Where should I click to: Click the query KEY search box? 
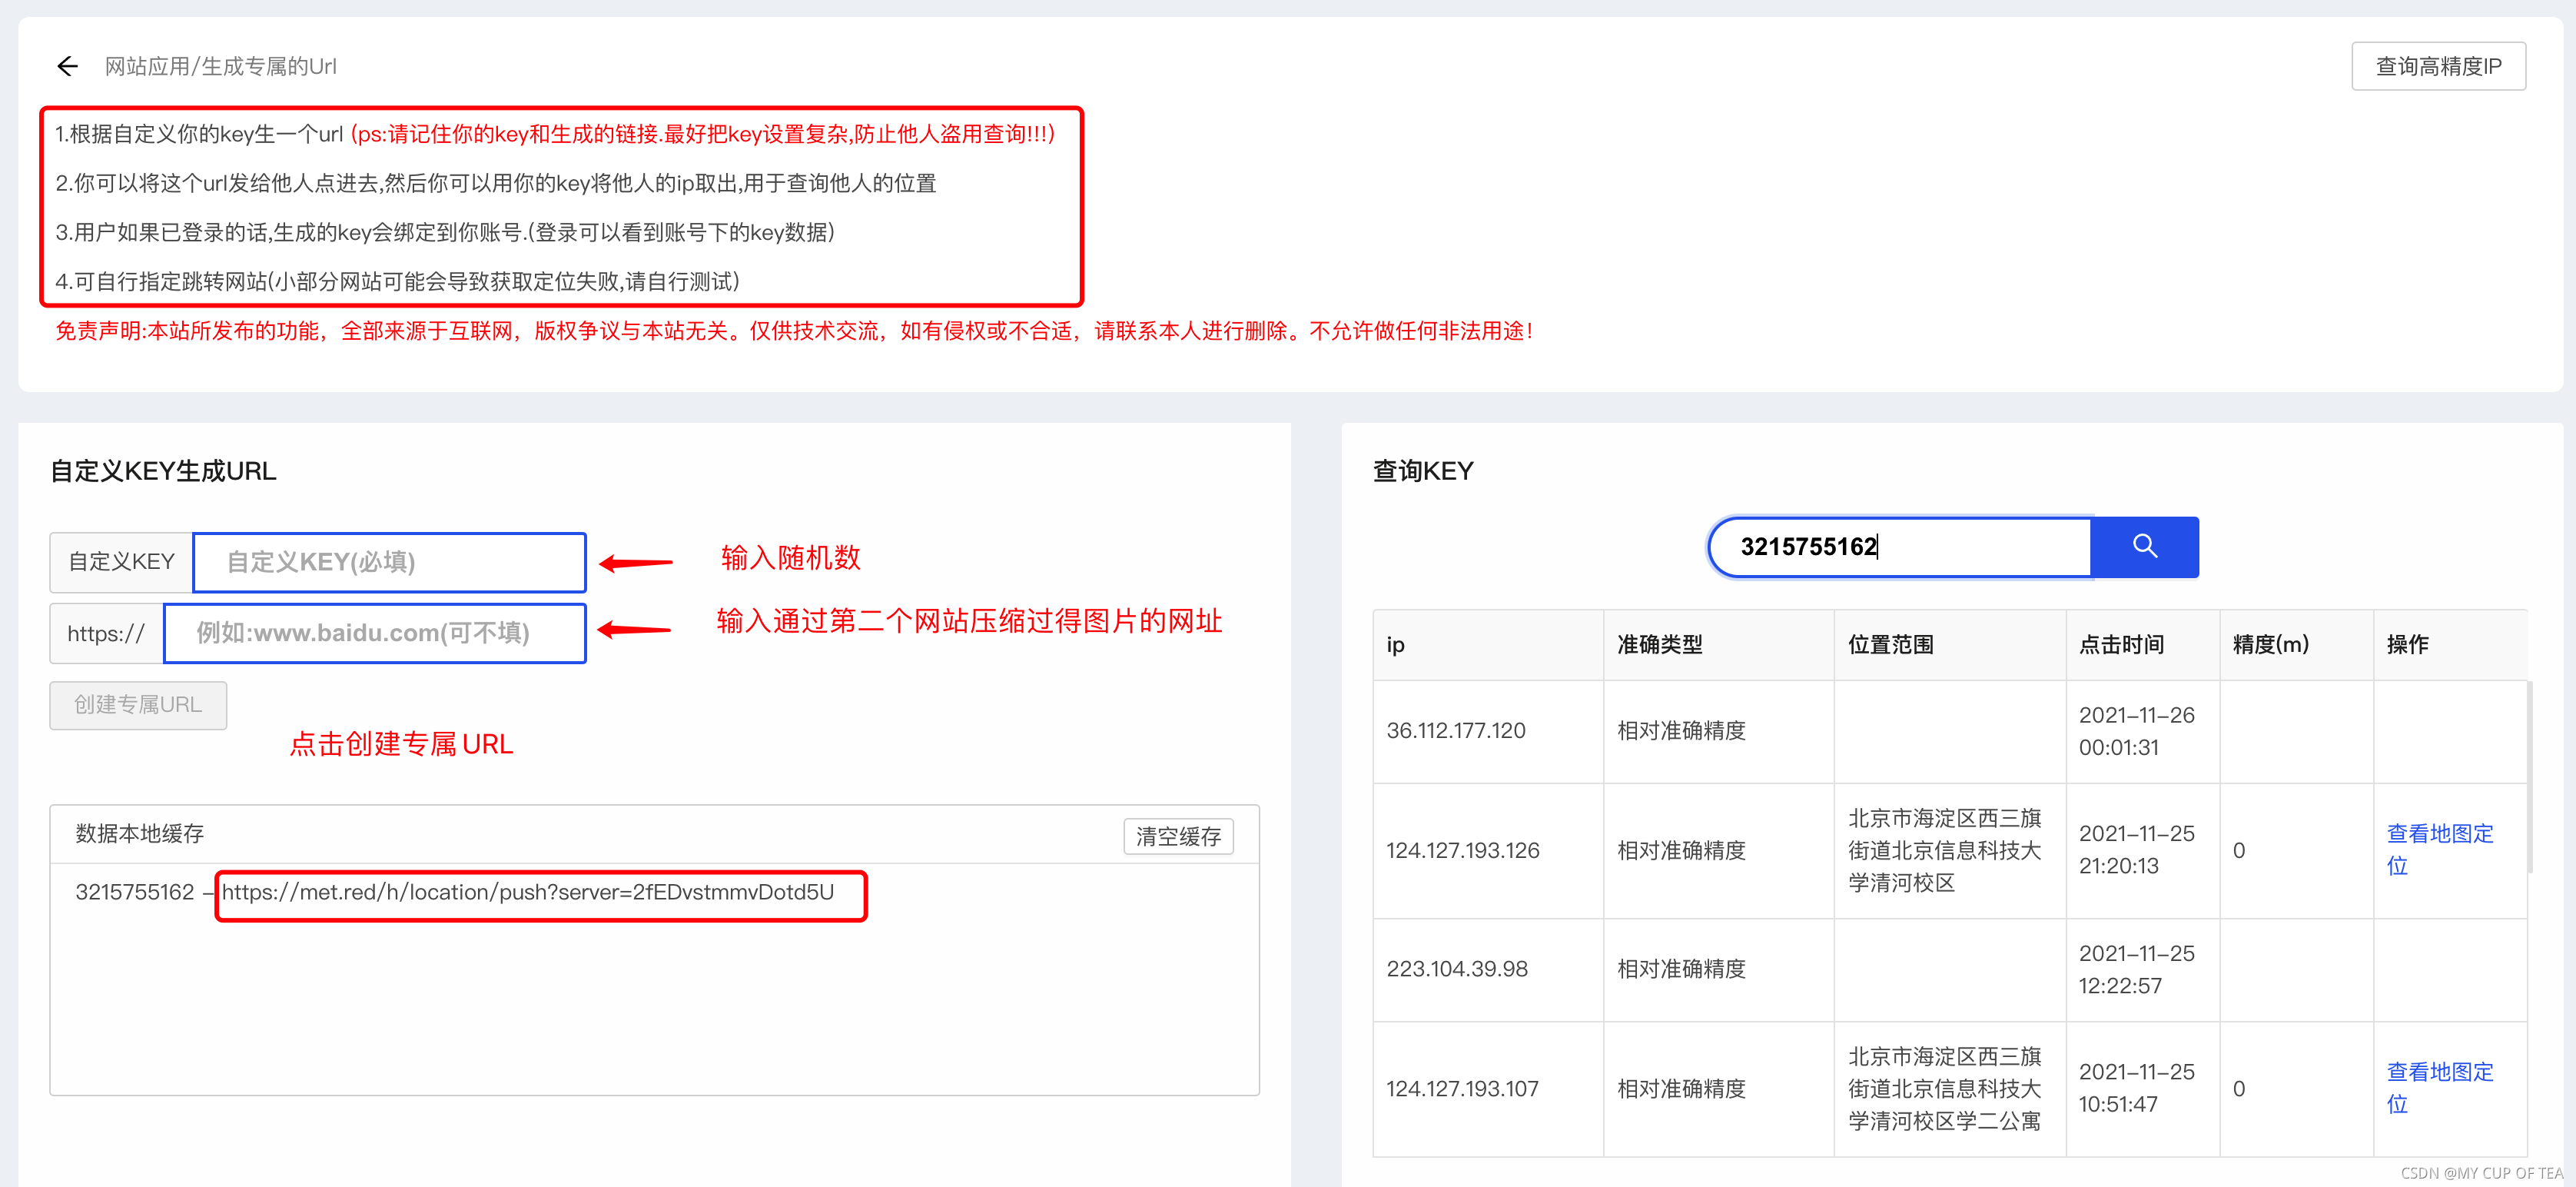(1900, 546)
